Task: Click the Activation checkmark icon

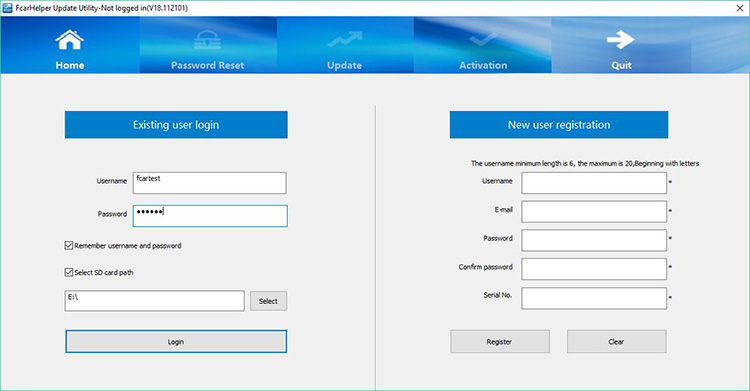Action: click(483, 40)
